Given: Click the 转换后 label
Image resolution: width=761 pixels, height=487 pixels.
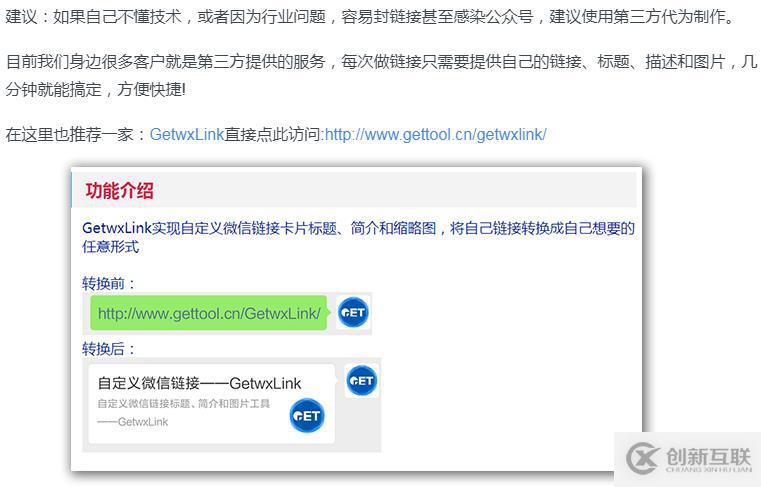Looking at the screenshot, I should pyautogui.click(x=108, y=349).
